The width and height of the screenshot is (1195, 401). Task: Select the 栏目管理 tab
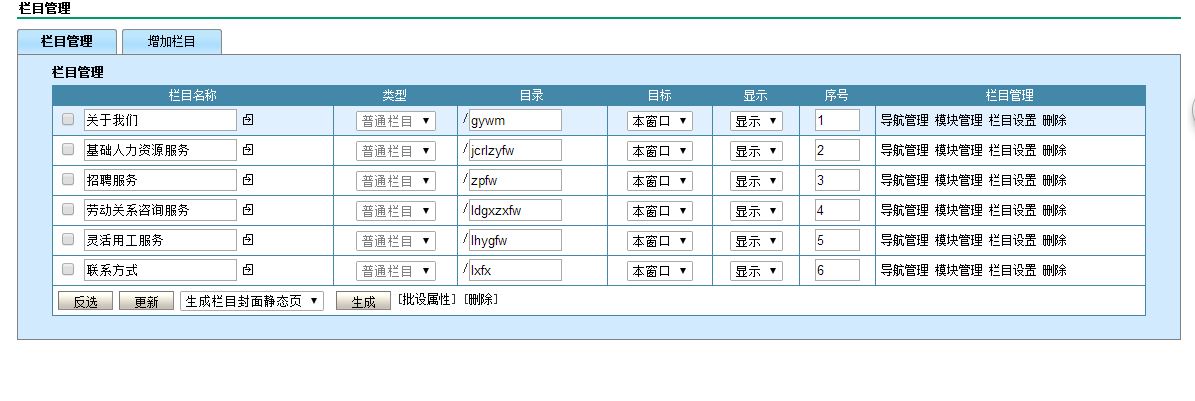click(67, 42)
